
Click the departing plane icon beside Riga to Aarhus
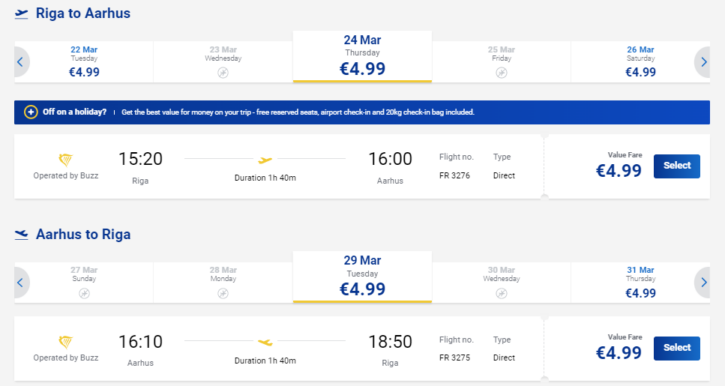(21, 14)
